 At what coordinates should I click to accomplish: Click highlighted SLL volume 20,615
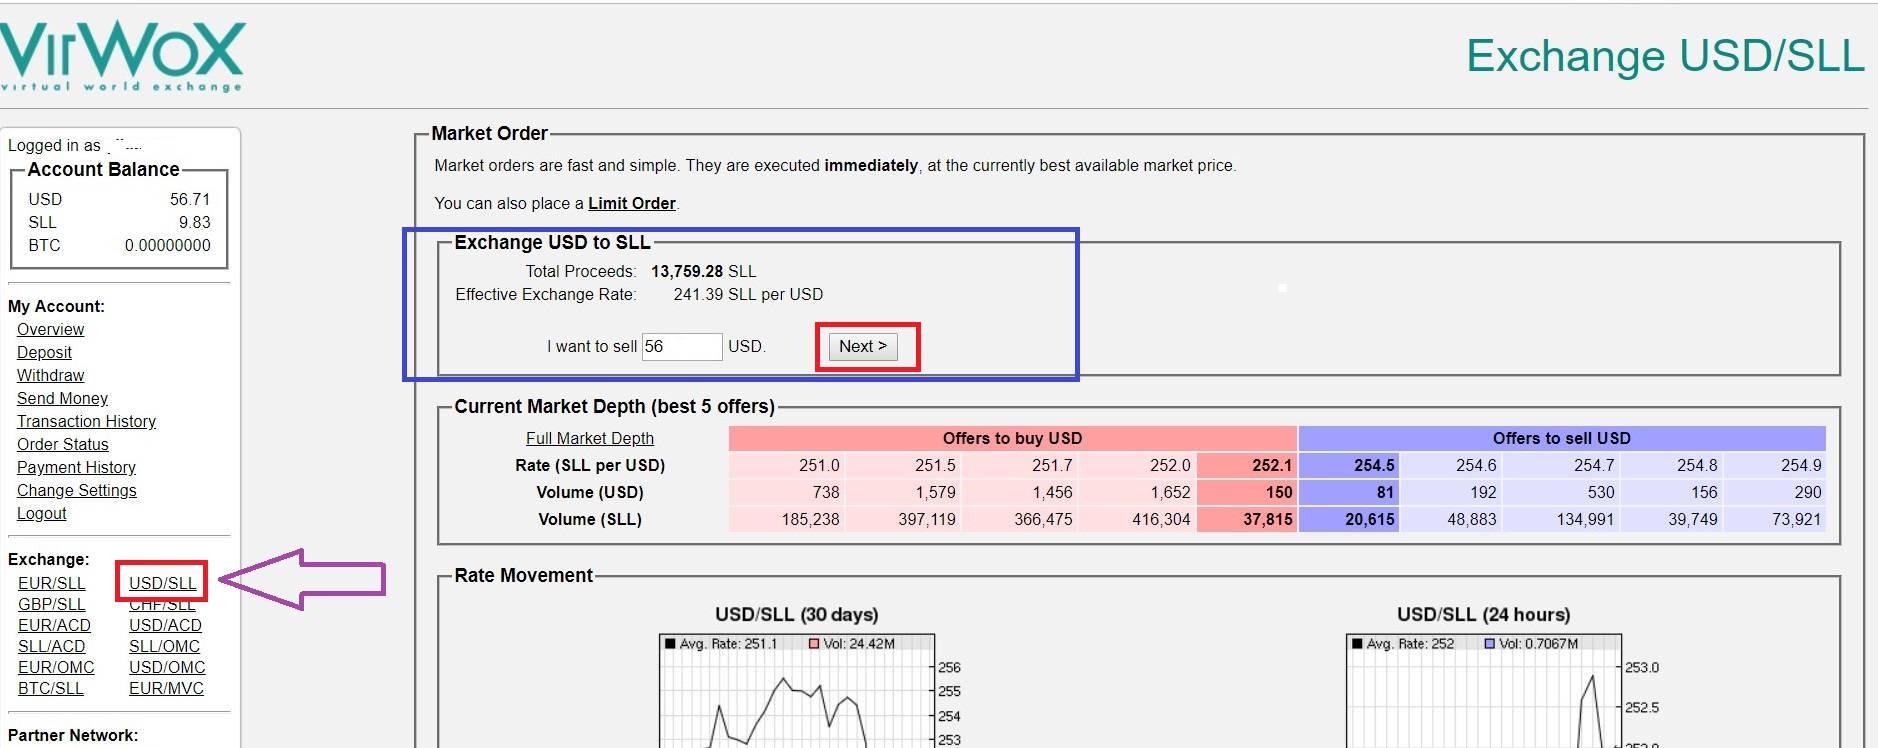(x=1349, y=519)
